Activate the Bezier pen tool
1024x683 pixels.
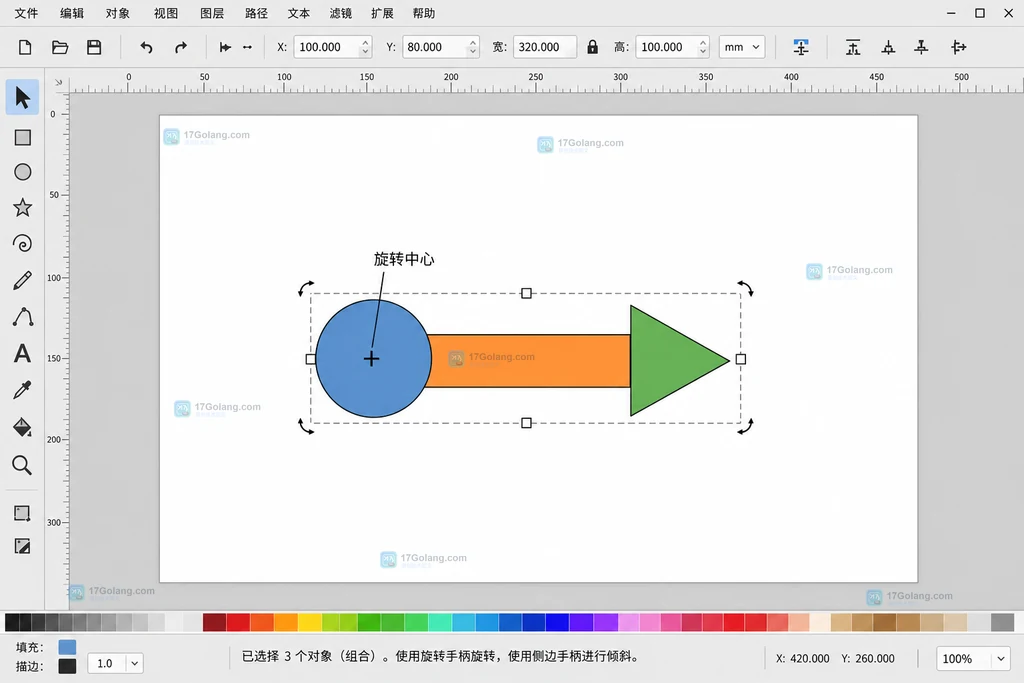[x=22, y=317]
